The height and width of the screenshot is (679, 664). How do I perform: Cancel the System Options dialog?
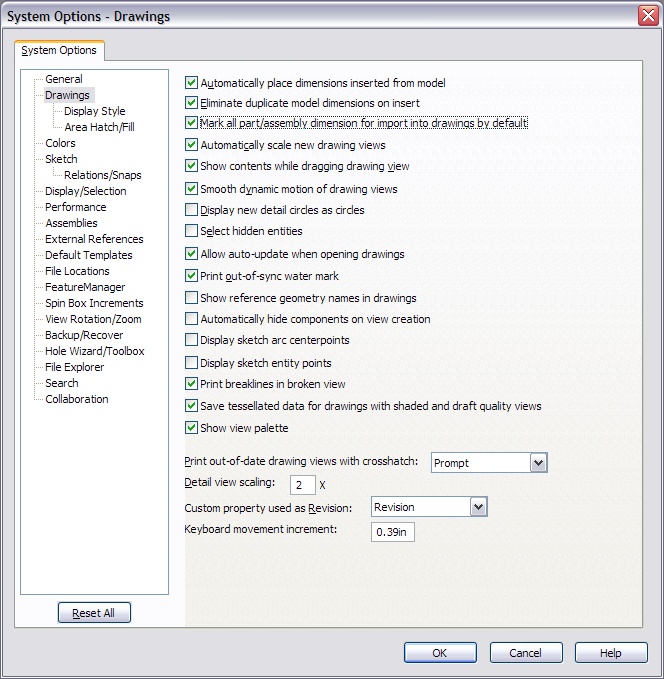(x=526, y=653)
